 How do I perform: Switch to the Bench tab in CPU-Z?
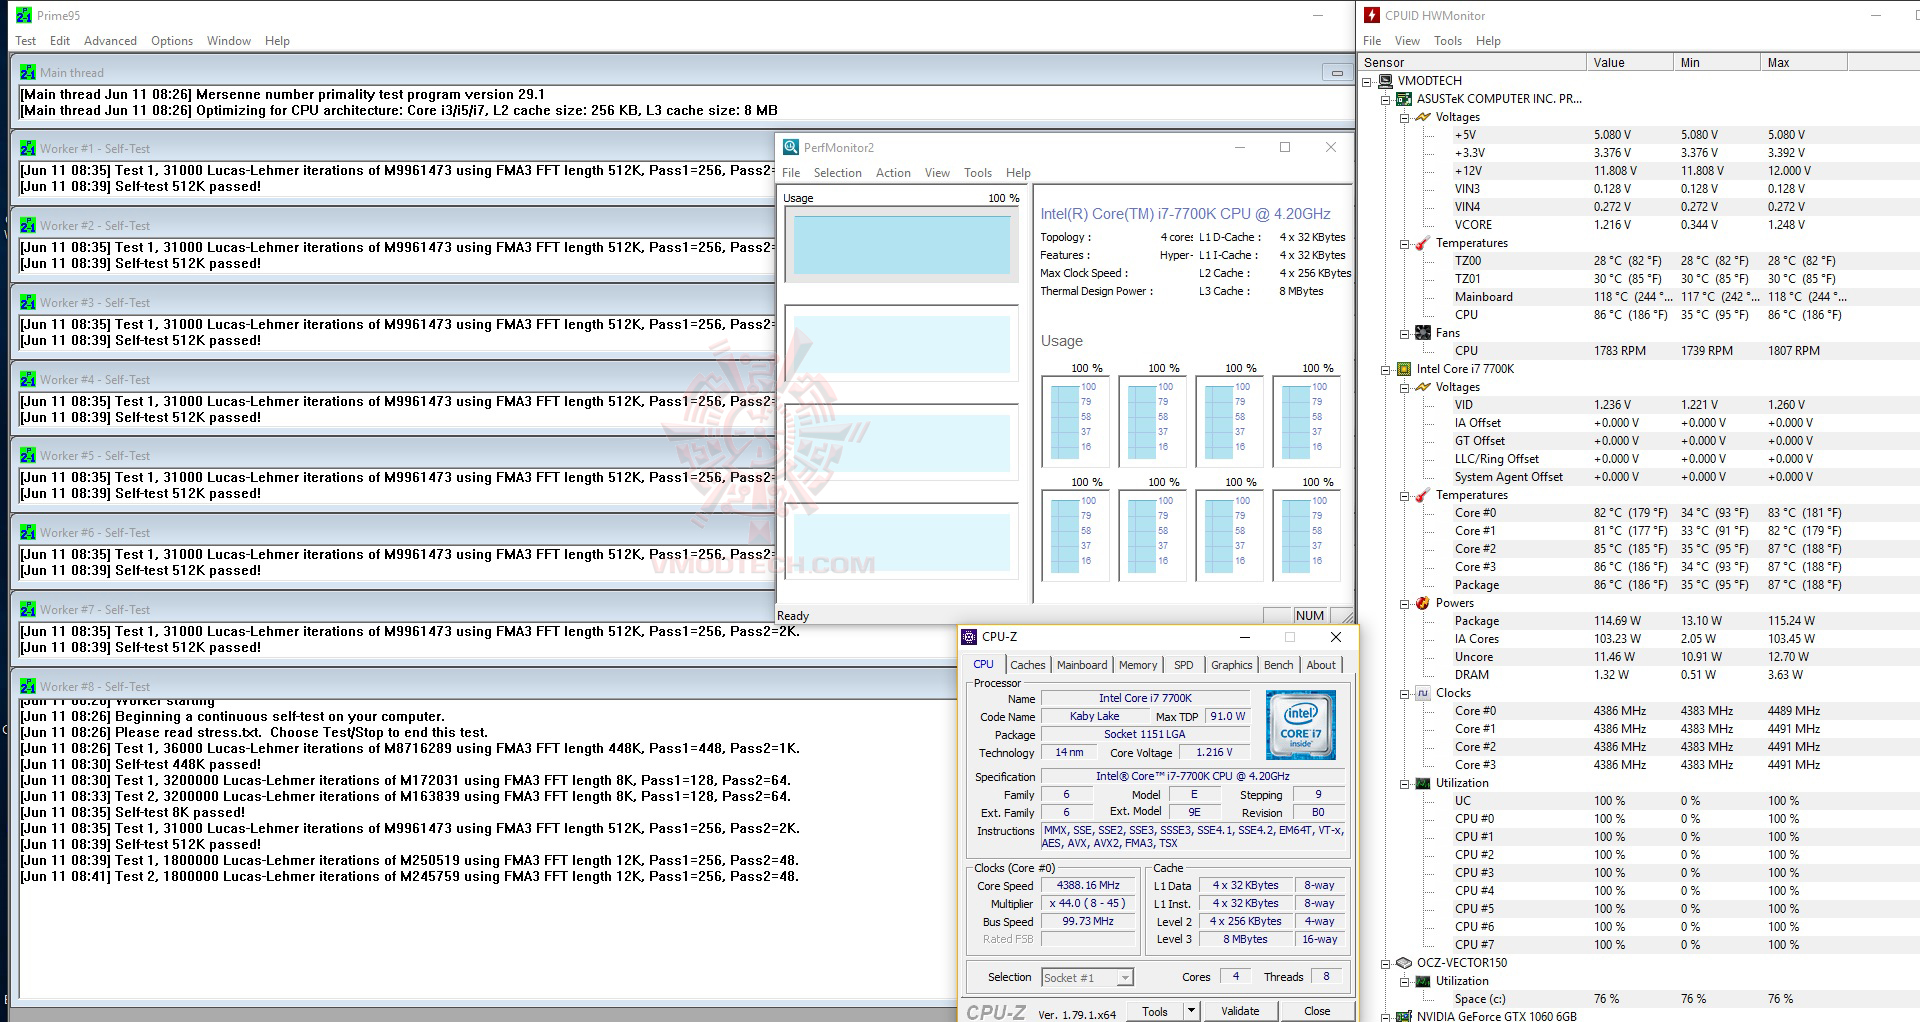coord(1278,665)
